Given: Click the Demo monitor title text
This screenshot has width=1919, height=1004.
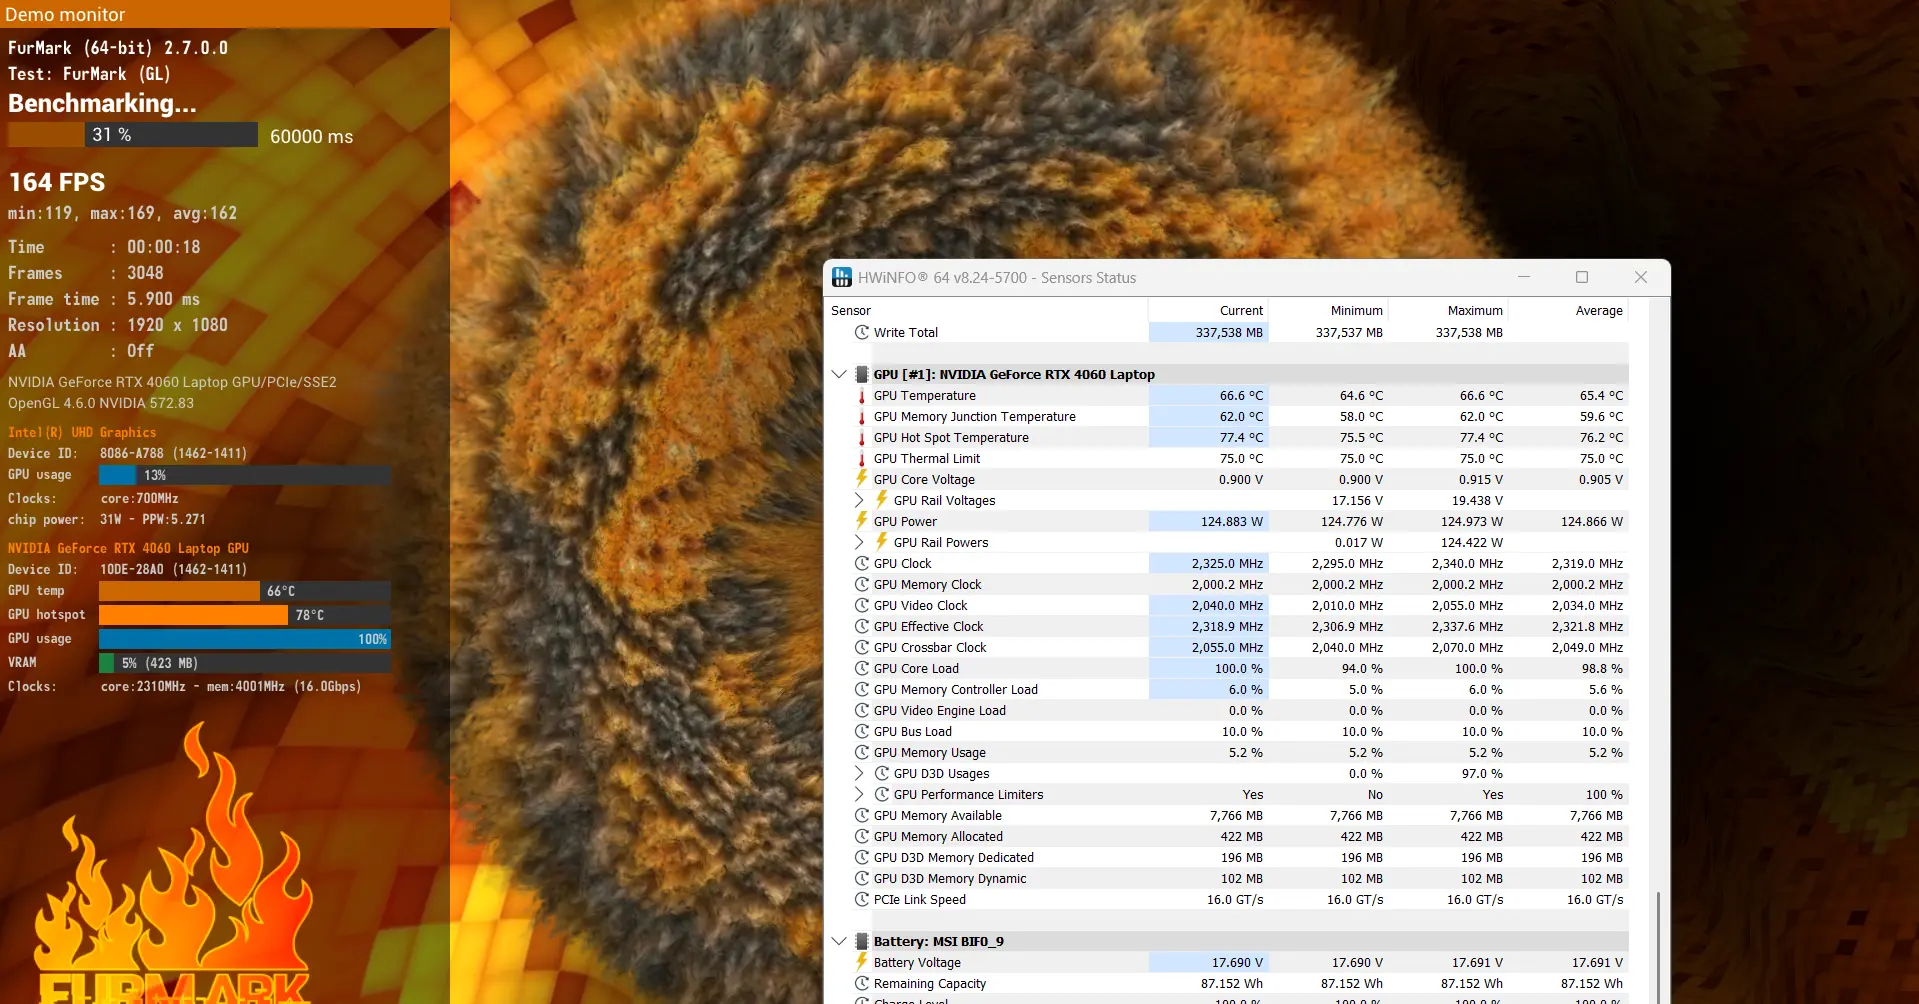Looking at the screenshot, I should tap(65, 14).
